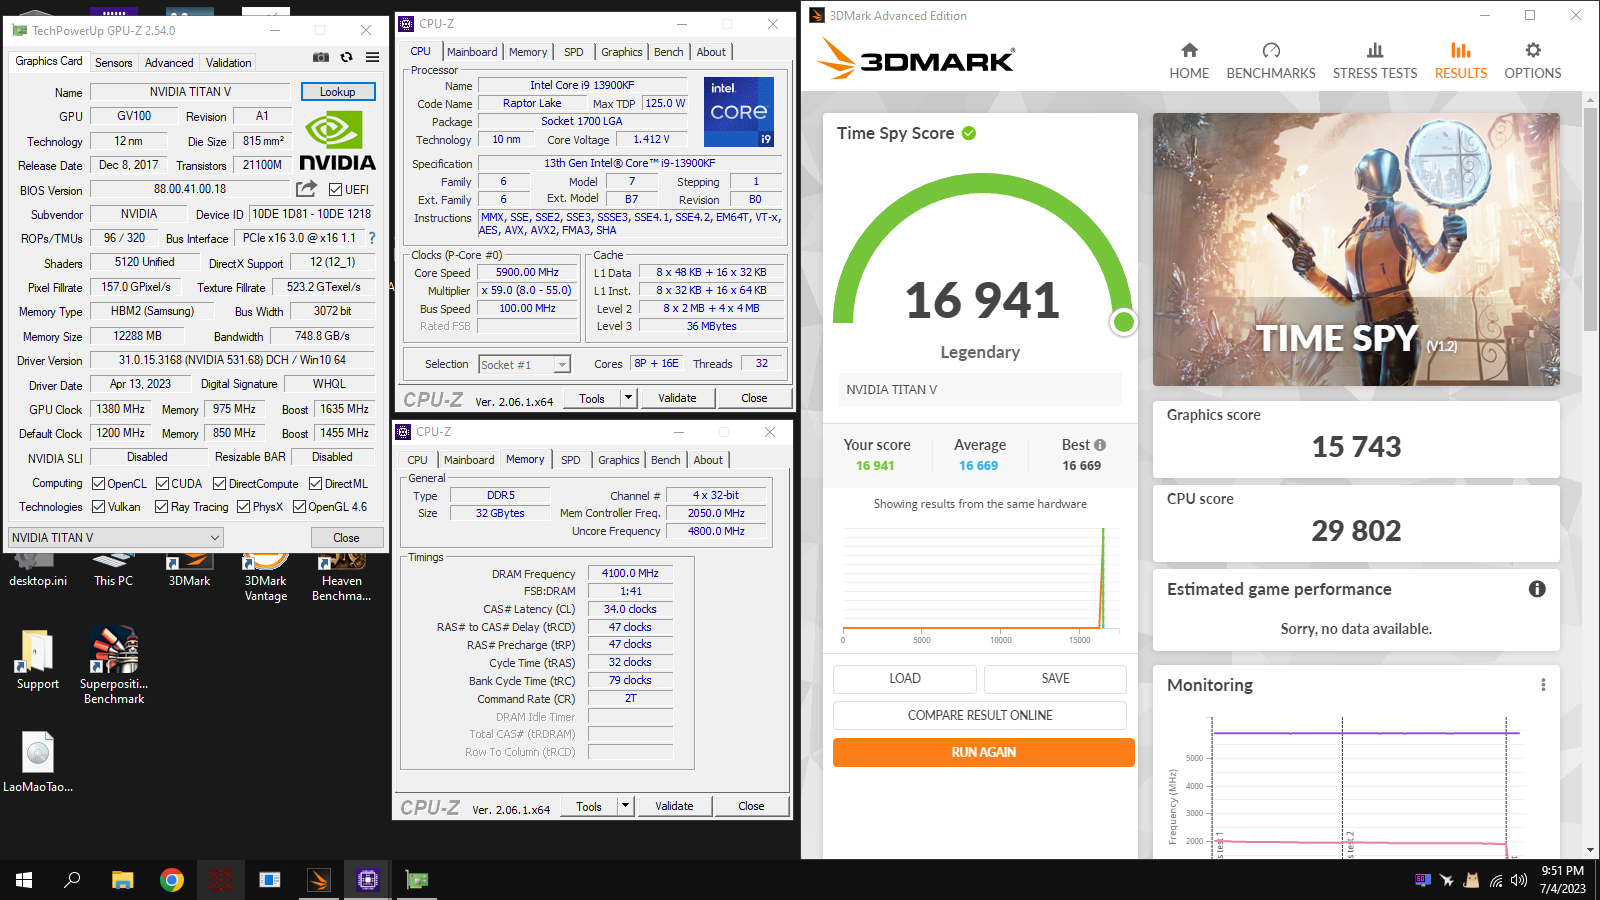This screenshot has width=1600, height=900.
Task: Toggle the DirectCompute checkbox
Action: tap(219, 483)
